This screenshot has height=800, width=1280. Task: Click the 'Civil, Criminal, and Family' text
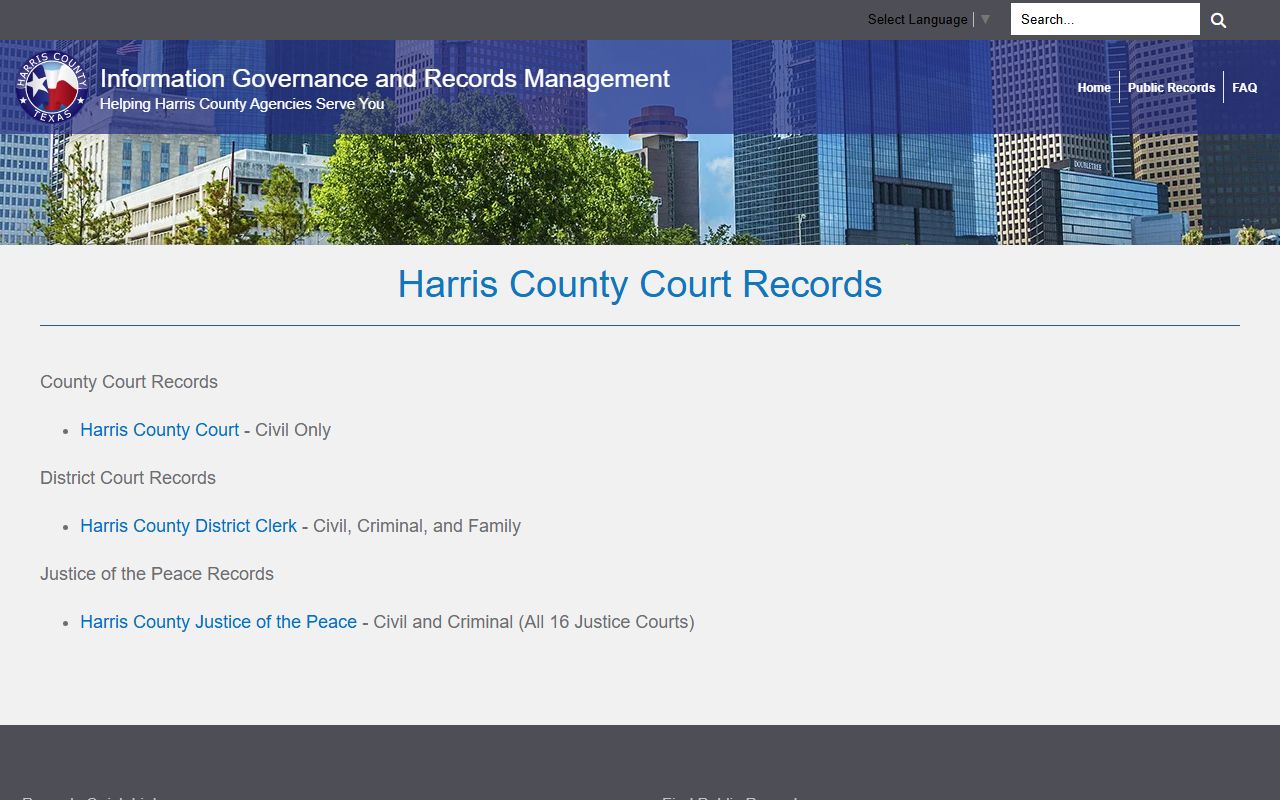pyautogui.click(x=417, y=526)
